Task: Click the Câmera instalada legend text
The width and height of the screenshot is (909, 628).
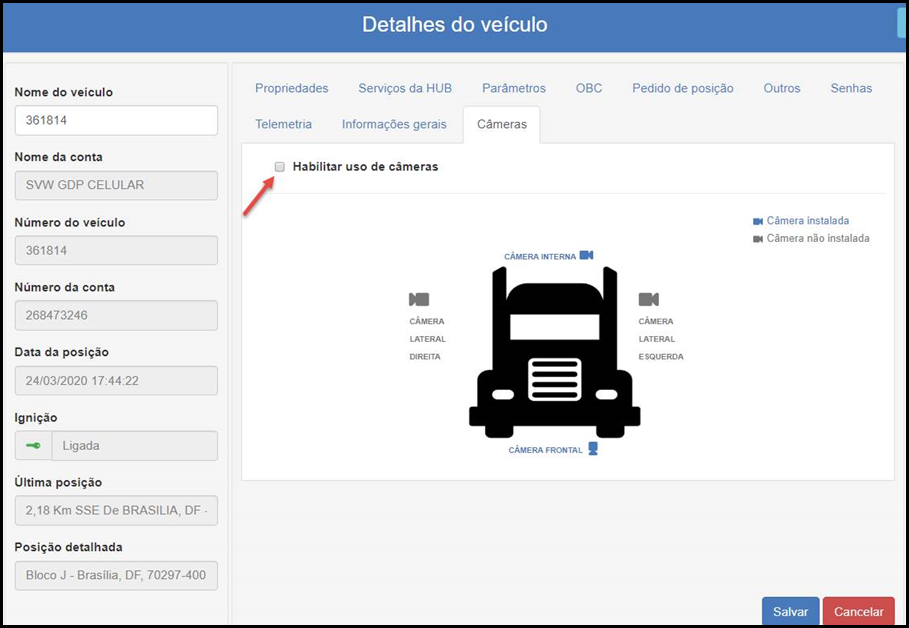Action: [808, 221]
